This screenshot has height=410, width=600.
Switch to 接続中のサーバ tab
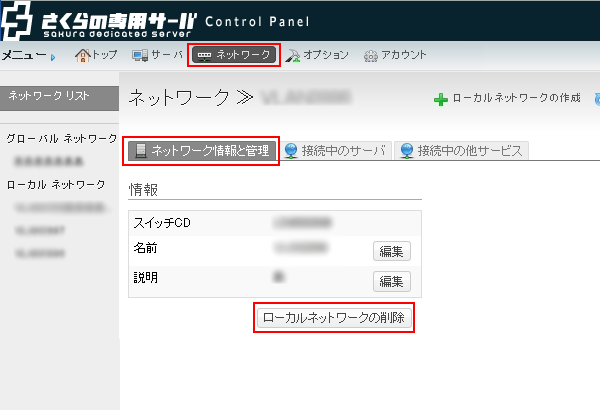click(x=336, y=150)
